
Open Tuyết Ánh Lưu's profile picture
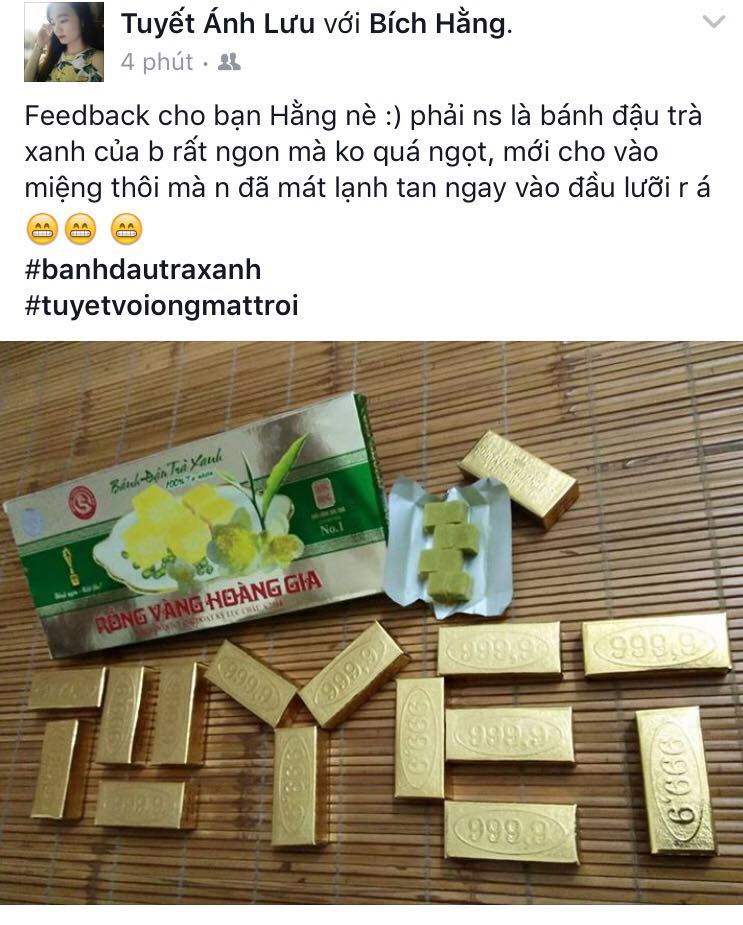pos(64,41)
